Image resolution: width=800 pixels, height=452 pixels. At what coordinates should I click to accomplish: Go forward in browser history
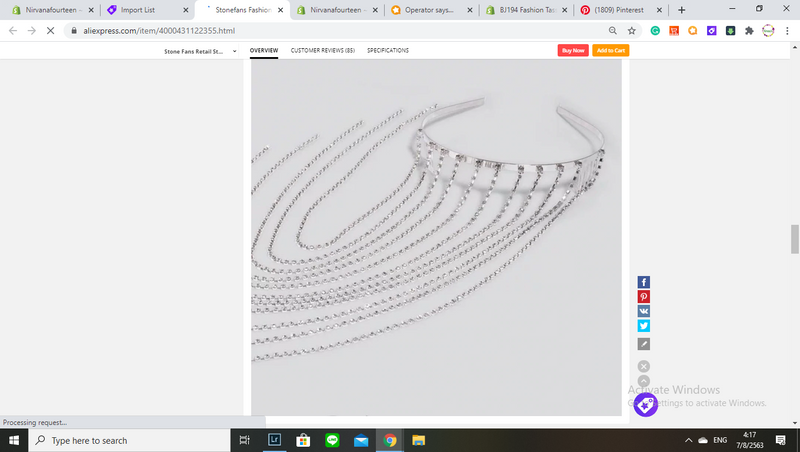(x=32, y=31)
